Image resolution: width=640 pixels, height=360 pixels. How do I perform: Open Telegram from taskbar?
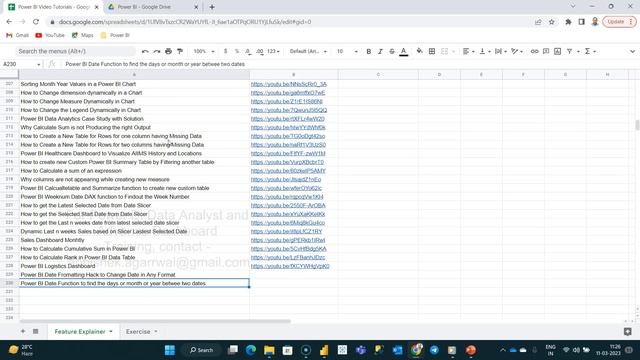click(x=434, y=350)
